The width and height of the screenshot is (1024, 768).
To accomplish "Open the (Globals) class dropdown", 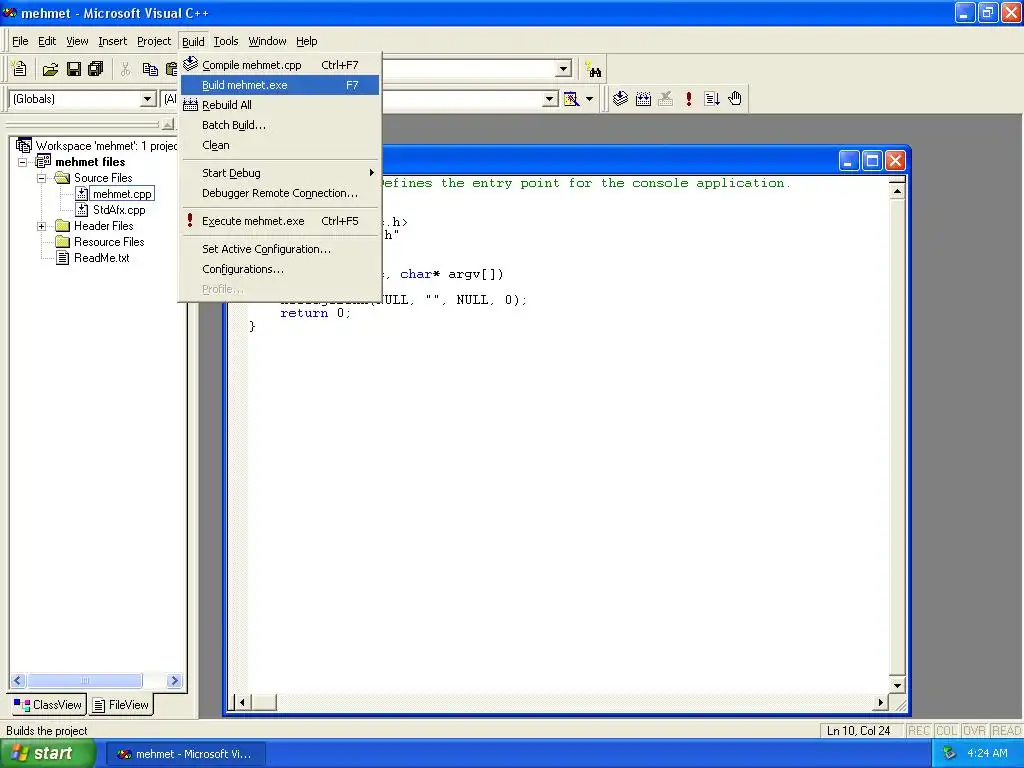I will coord(148,99).
